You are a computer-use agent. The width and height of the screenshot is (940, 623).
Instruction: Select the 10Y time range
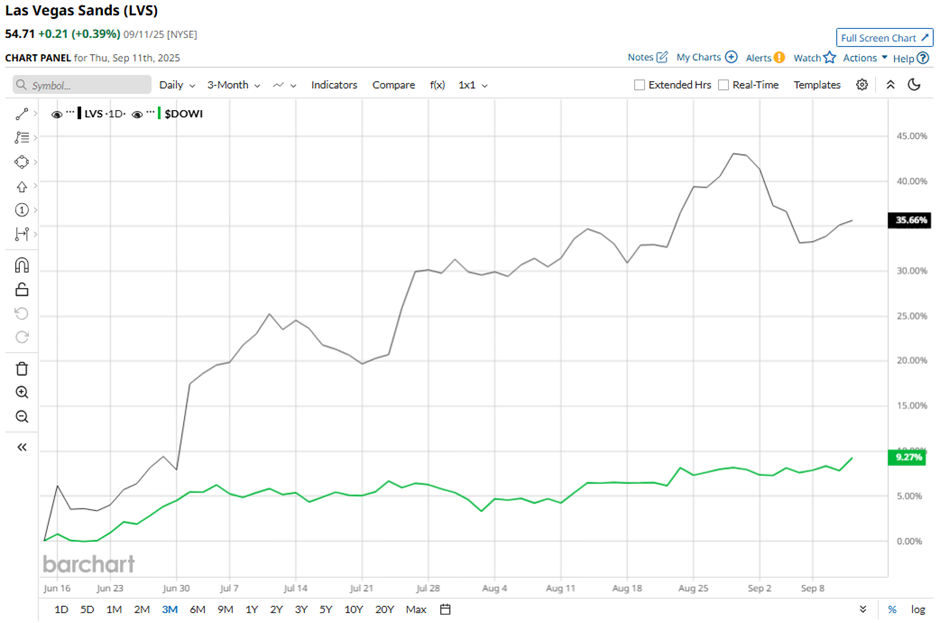tap(354, 609)
